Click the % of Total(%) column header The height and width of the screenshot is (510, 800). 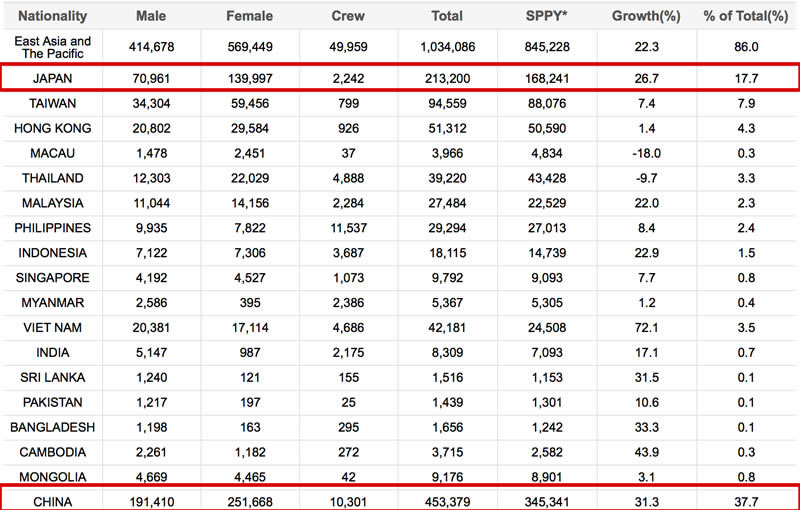click(745, 16)
